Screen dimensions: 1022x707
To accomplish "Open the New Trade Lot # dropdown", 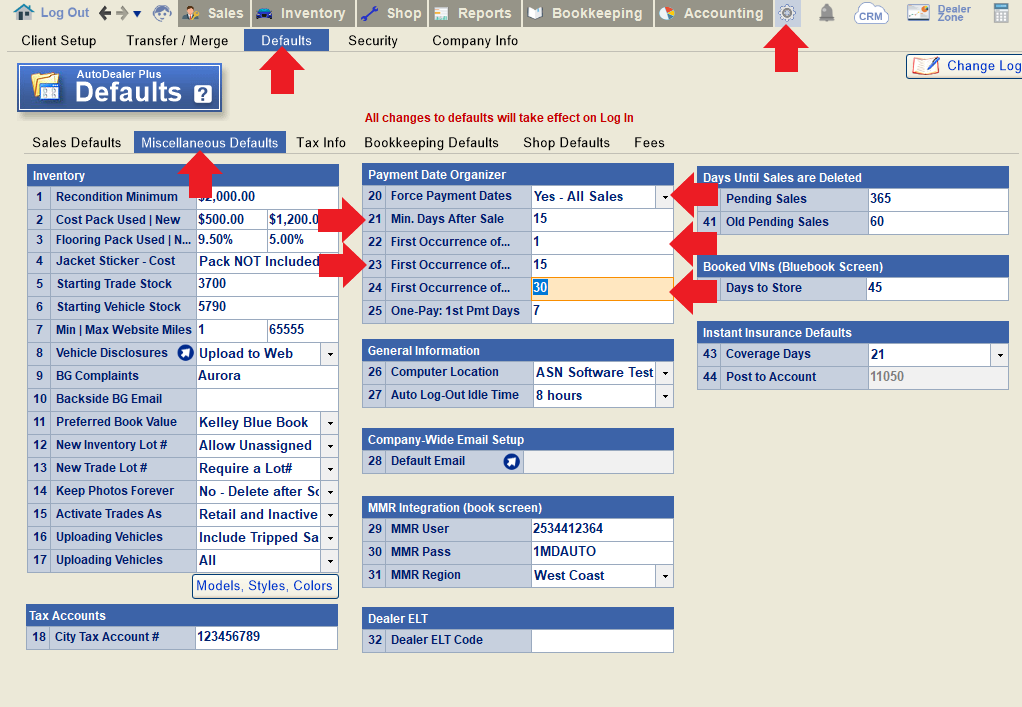I will point(330,469).
